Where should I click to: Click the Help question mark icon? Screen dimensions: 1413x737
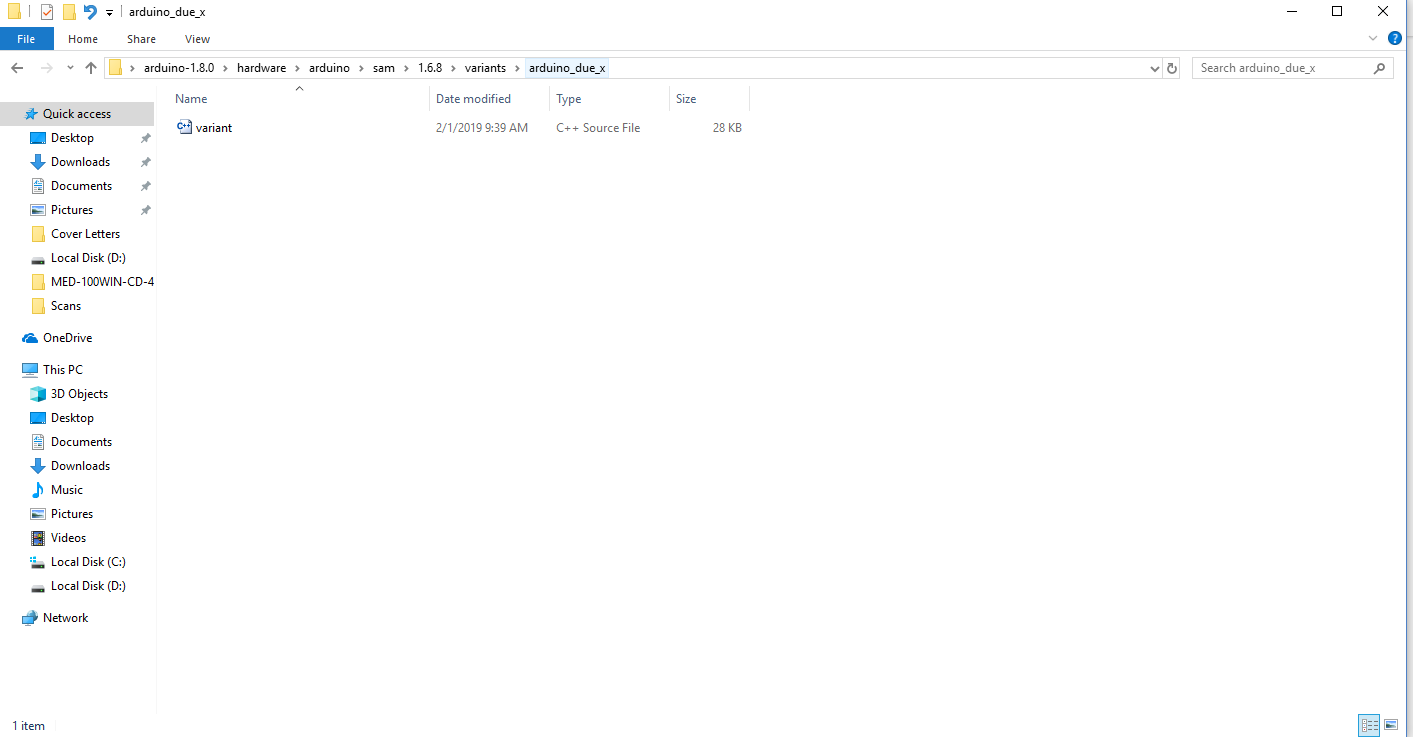(1395, 38)
